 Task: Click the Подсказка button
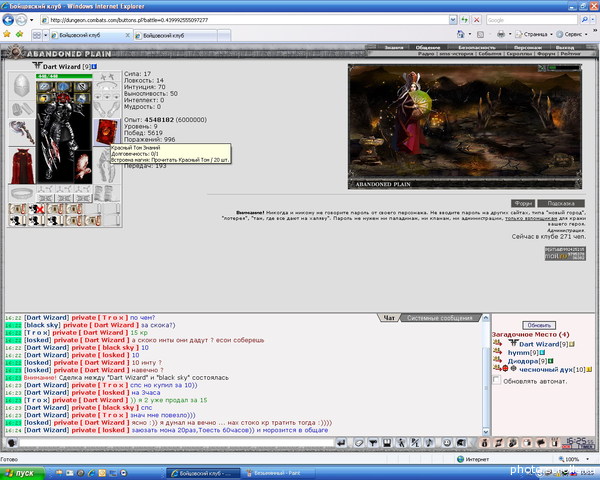pyautogui.click(x=561, y=204)
